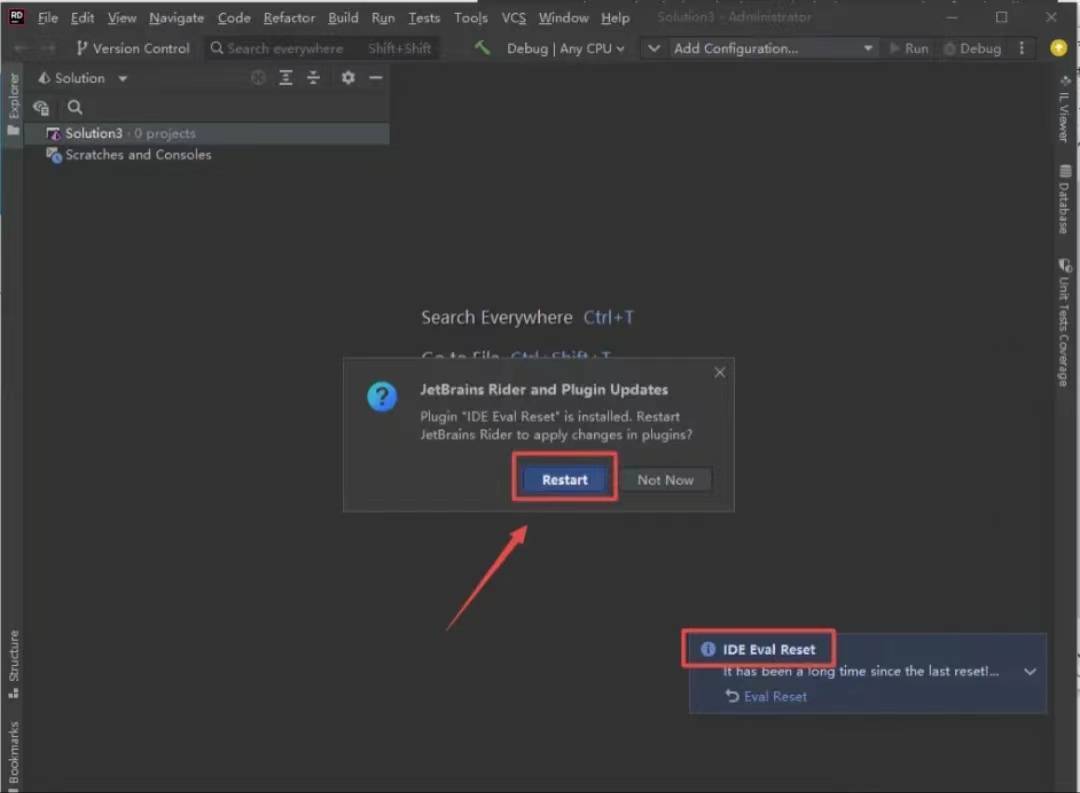Open the Bookmarks tool window tab
The width and height of the screenshot is (1080, 793).
pyautogui.click(x=13, y=756)
